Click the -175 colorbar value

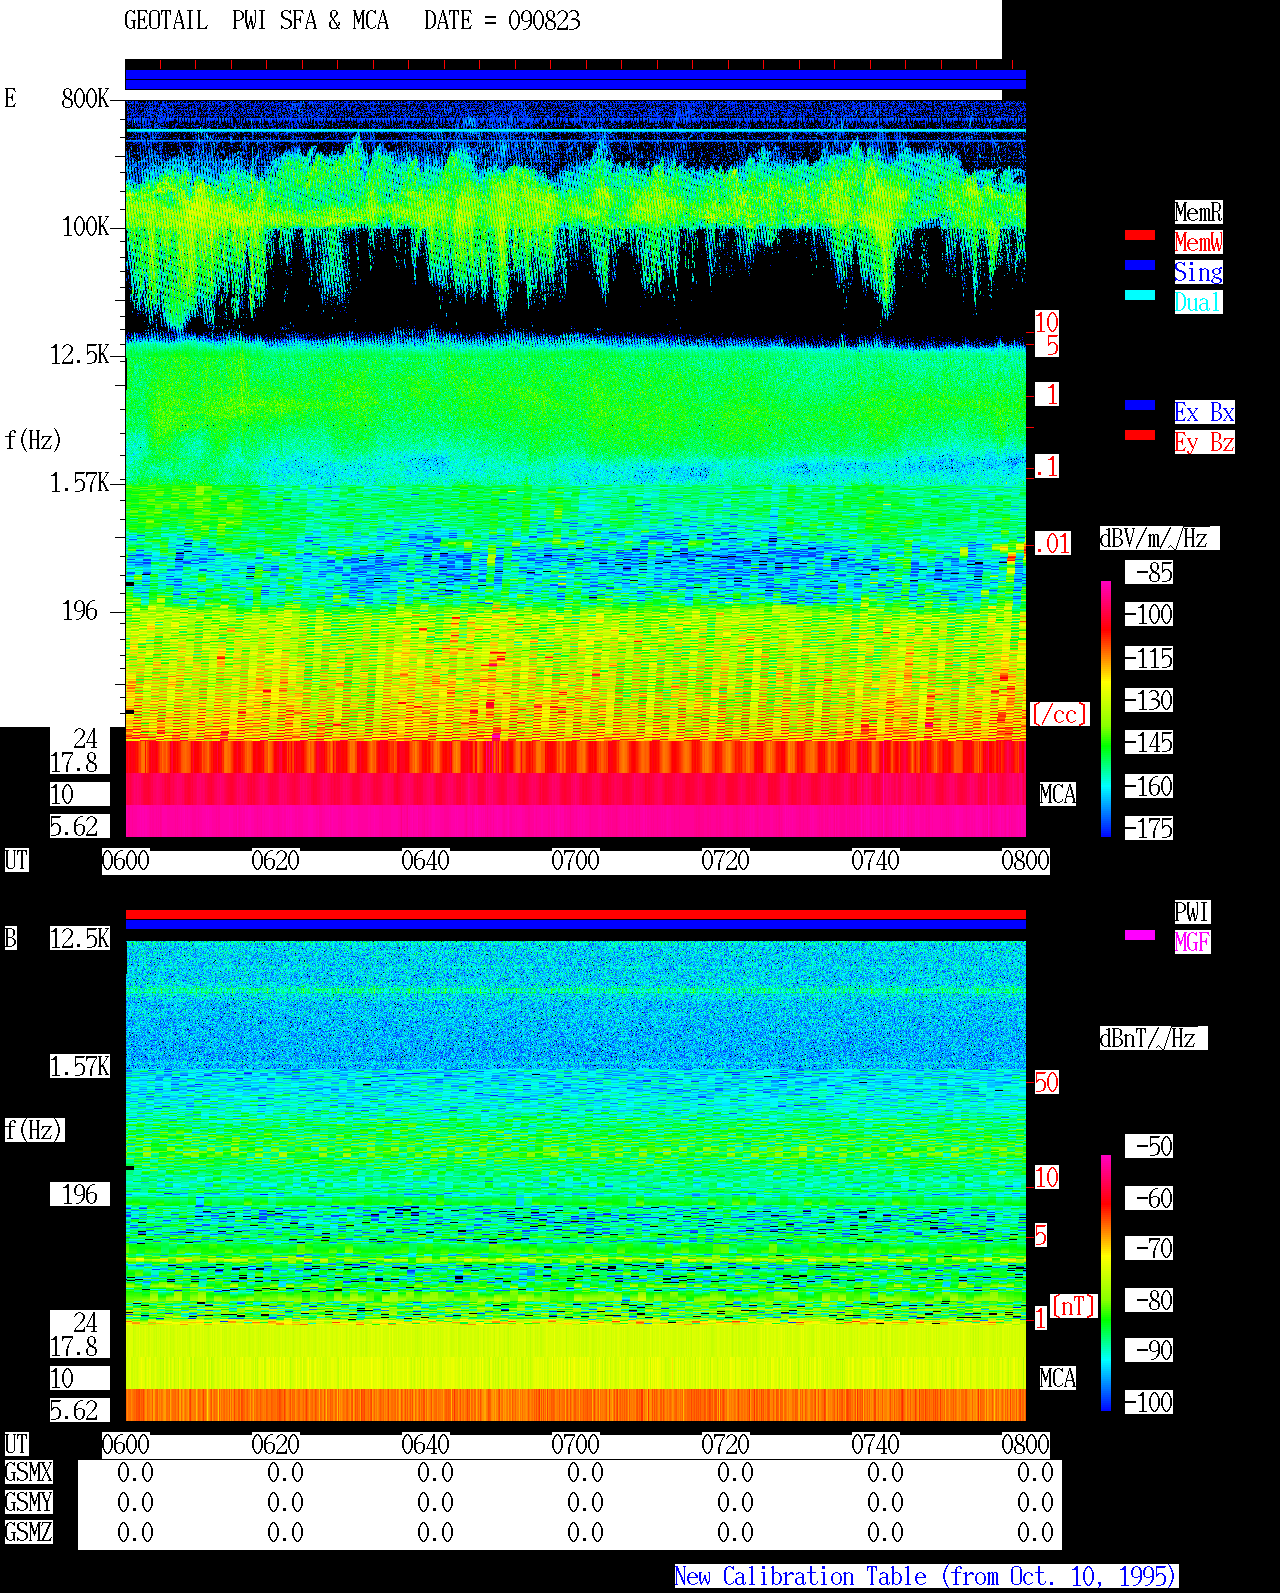[1150, 828]
